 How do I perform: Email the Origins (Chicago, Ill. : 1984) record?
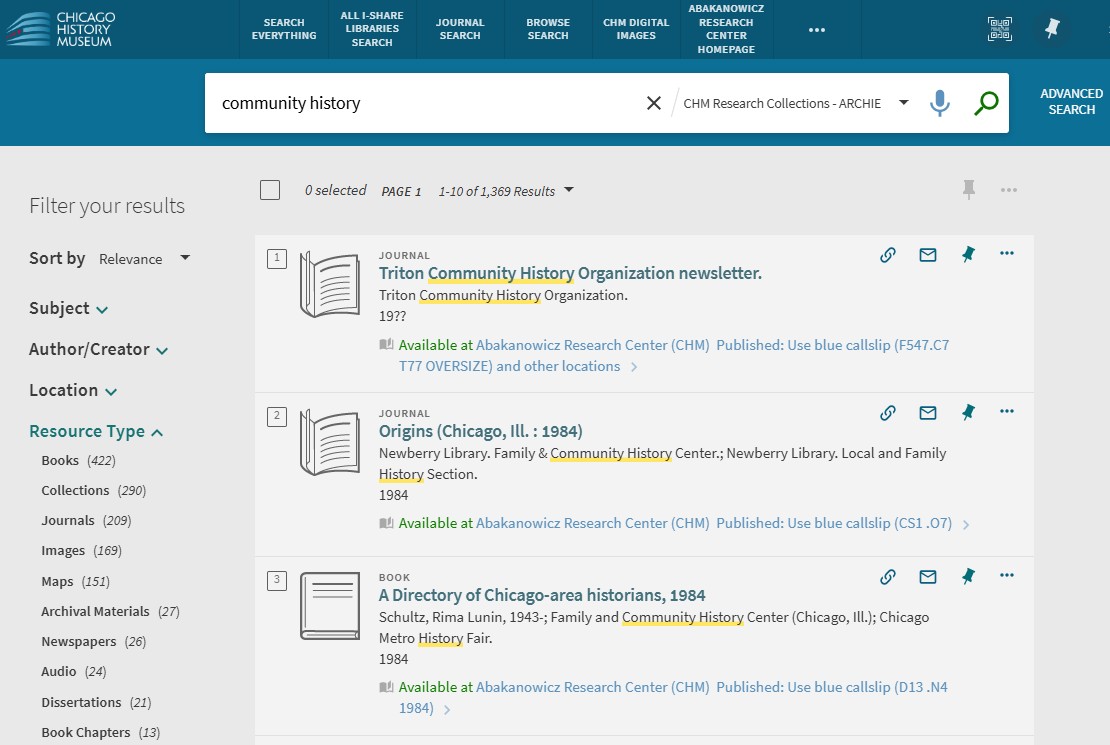point(927,413)
